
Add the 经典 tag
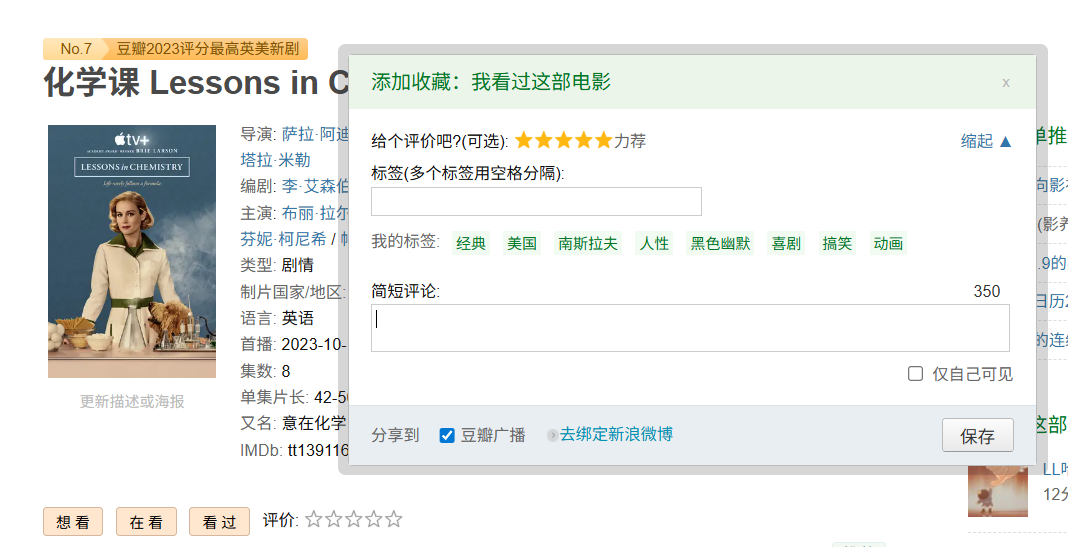471,243
